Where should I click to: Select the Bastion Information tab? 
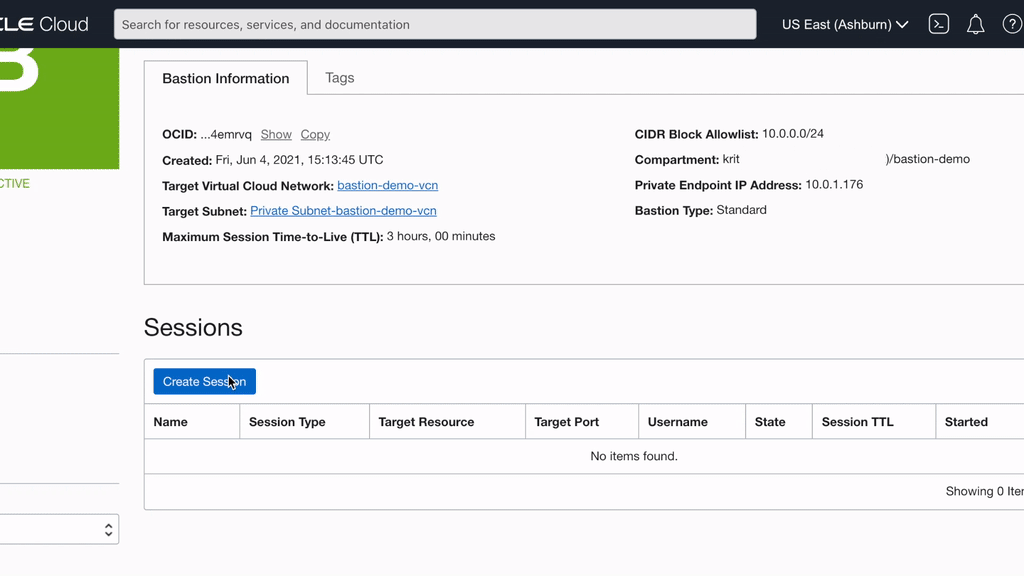coord(225,77)
